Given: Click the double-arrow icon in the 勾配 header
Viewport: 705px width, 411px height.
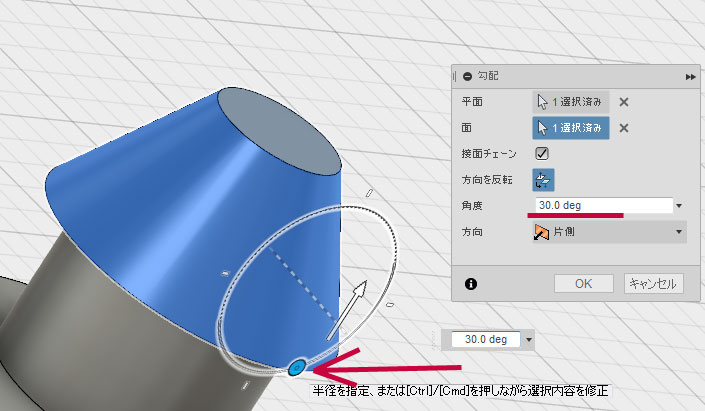Looking at the screenshot, I should [x=690, y=77].
